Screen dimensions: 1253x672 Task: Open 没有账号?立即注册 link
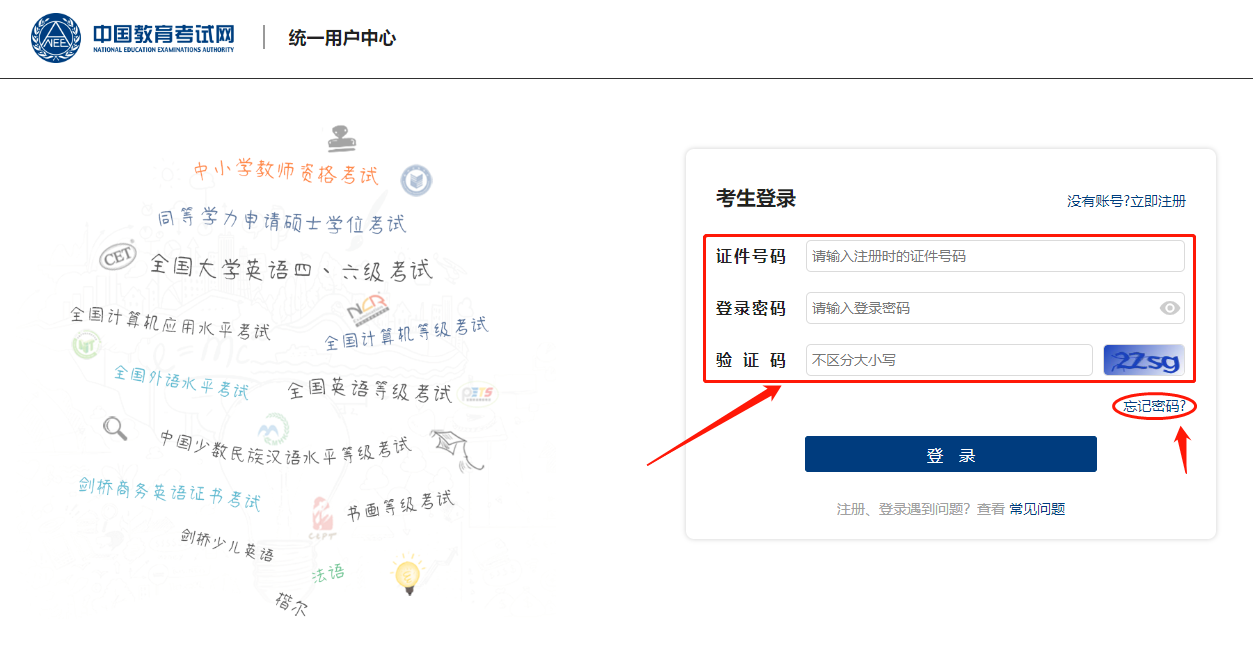(x=1126, y=201)
